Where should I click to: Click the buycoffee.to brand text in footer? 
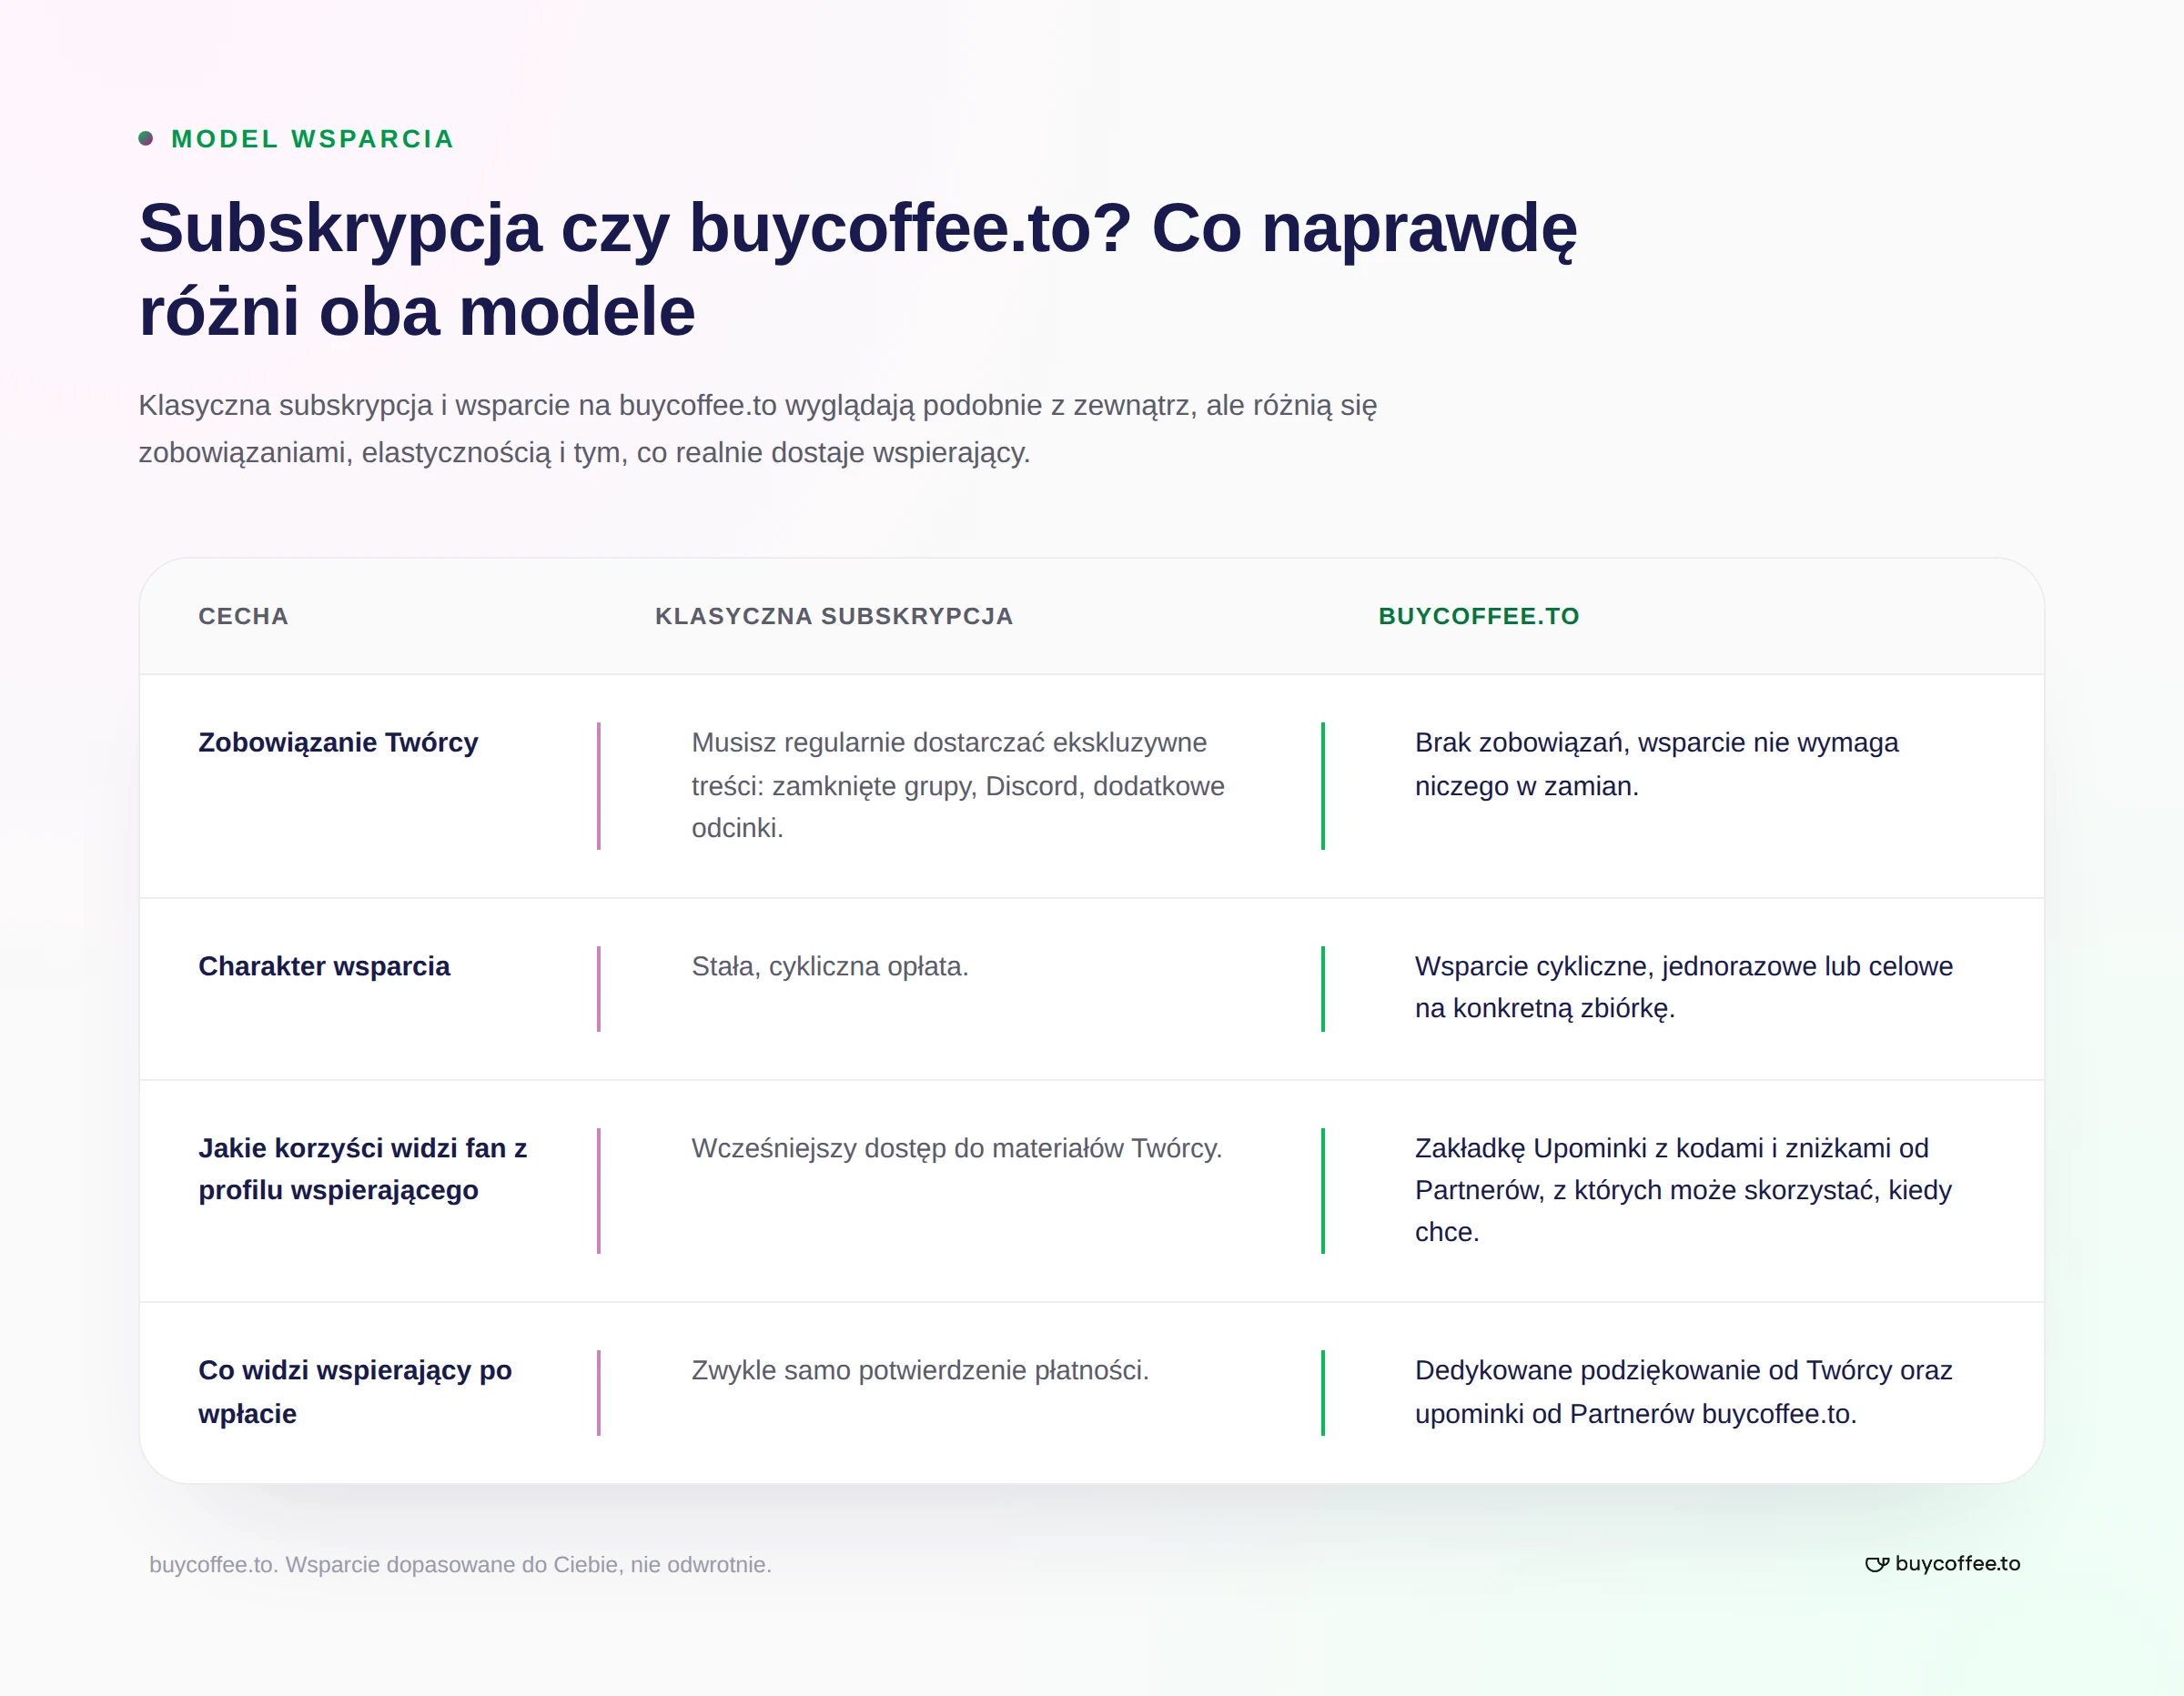click(x=1957, y=1564)
